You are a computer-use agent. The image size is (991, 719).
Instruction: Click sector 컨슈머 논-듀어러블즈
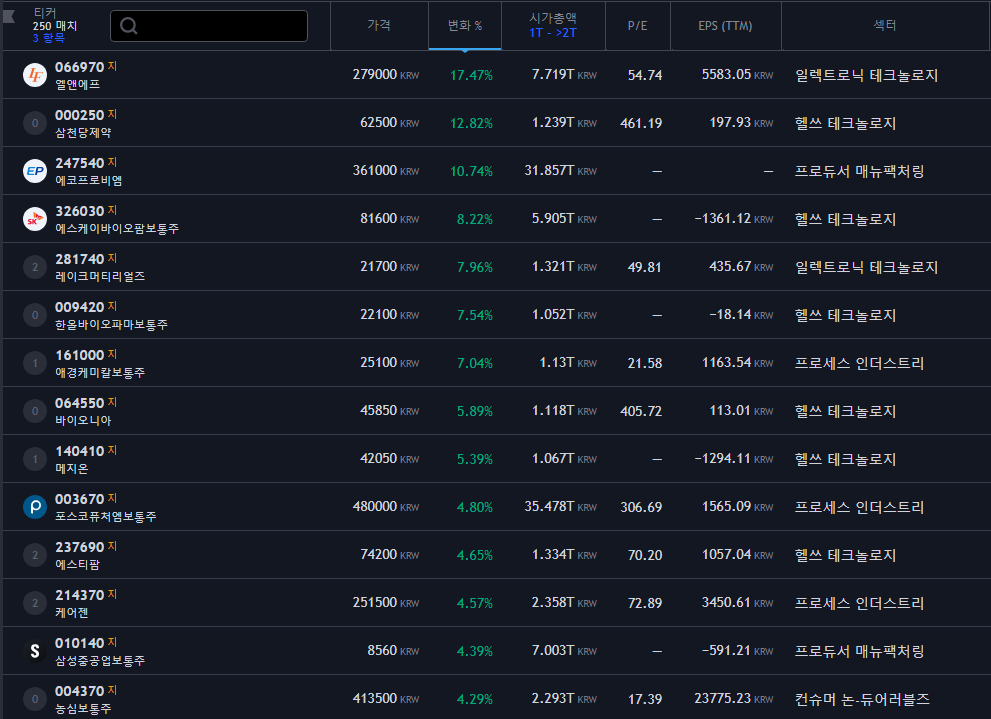click(861, 699)
